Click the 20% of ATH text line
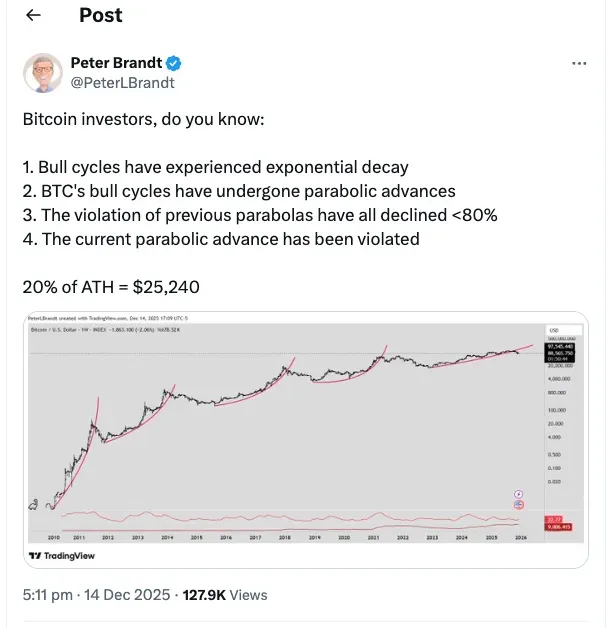Image resolution: width=606 pixels, height=628 pixels. (111, 287)
